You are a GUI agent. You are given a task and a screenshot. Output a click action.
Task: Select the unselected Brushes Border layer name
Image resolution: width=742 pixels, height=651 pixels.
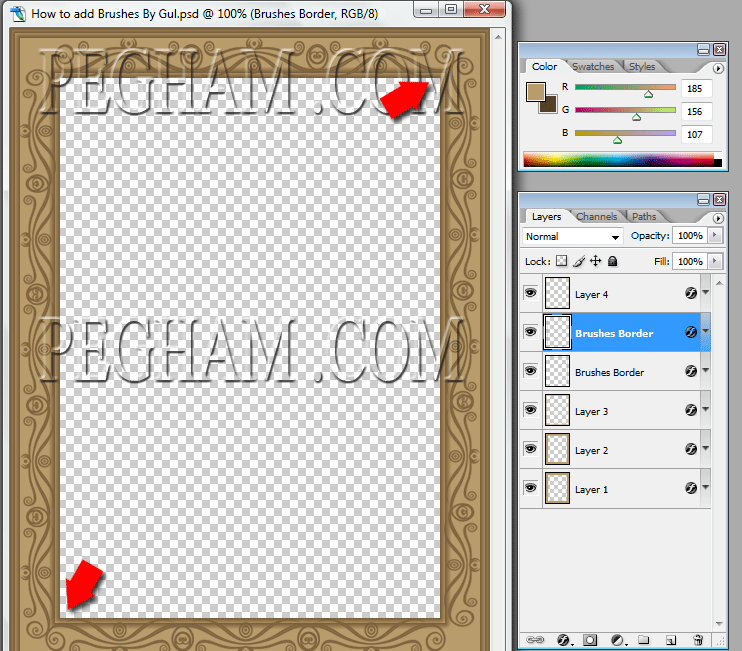pyautogui.click(x=610, y=372)
